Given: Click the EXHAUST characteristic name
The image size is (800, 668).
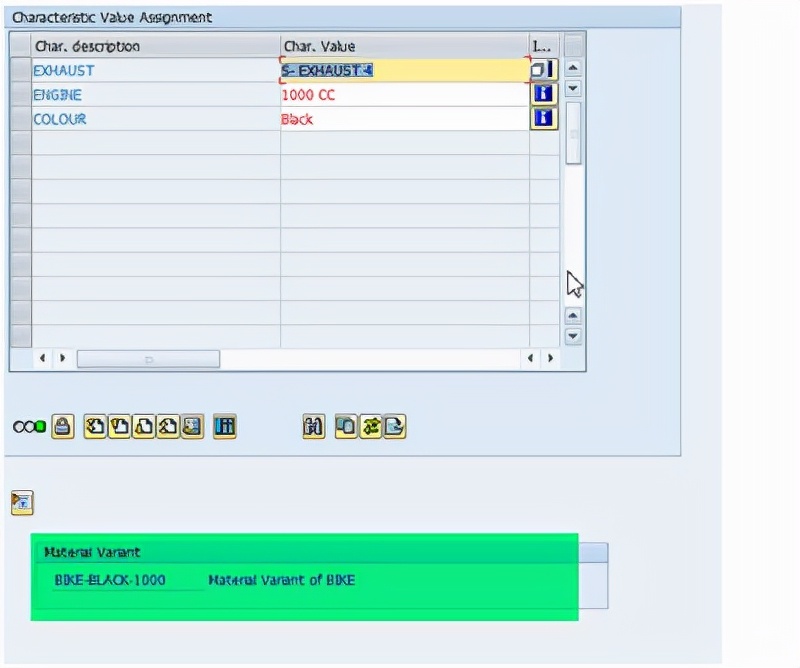Looking at the screenshot, I should pos(62,70).
